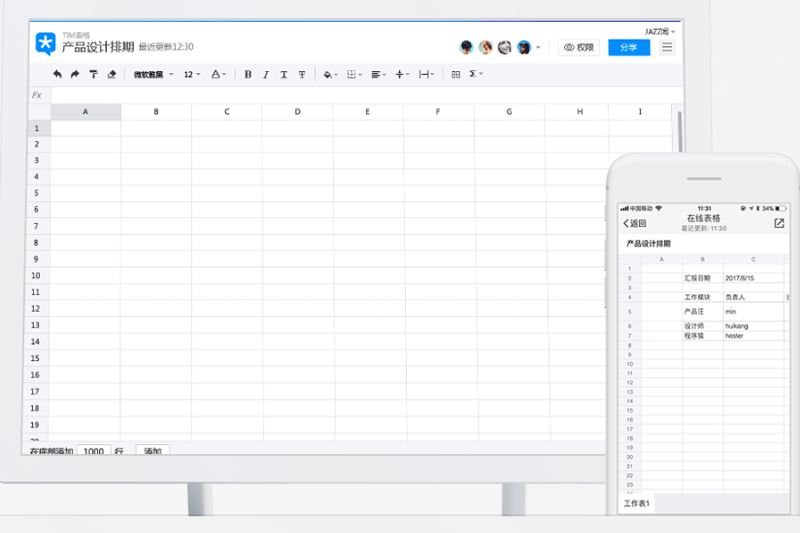This screenshot has width=800, height=533.
Task: Click the undo arrow in toolbar
Action: 57,74
